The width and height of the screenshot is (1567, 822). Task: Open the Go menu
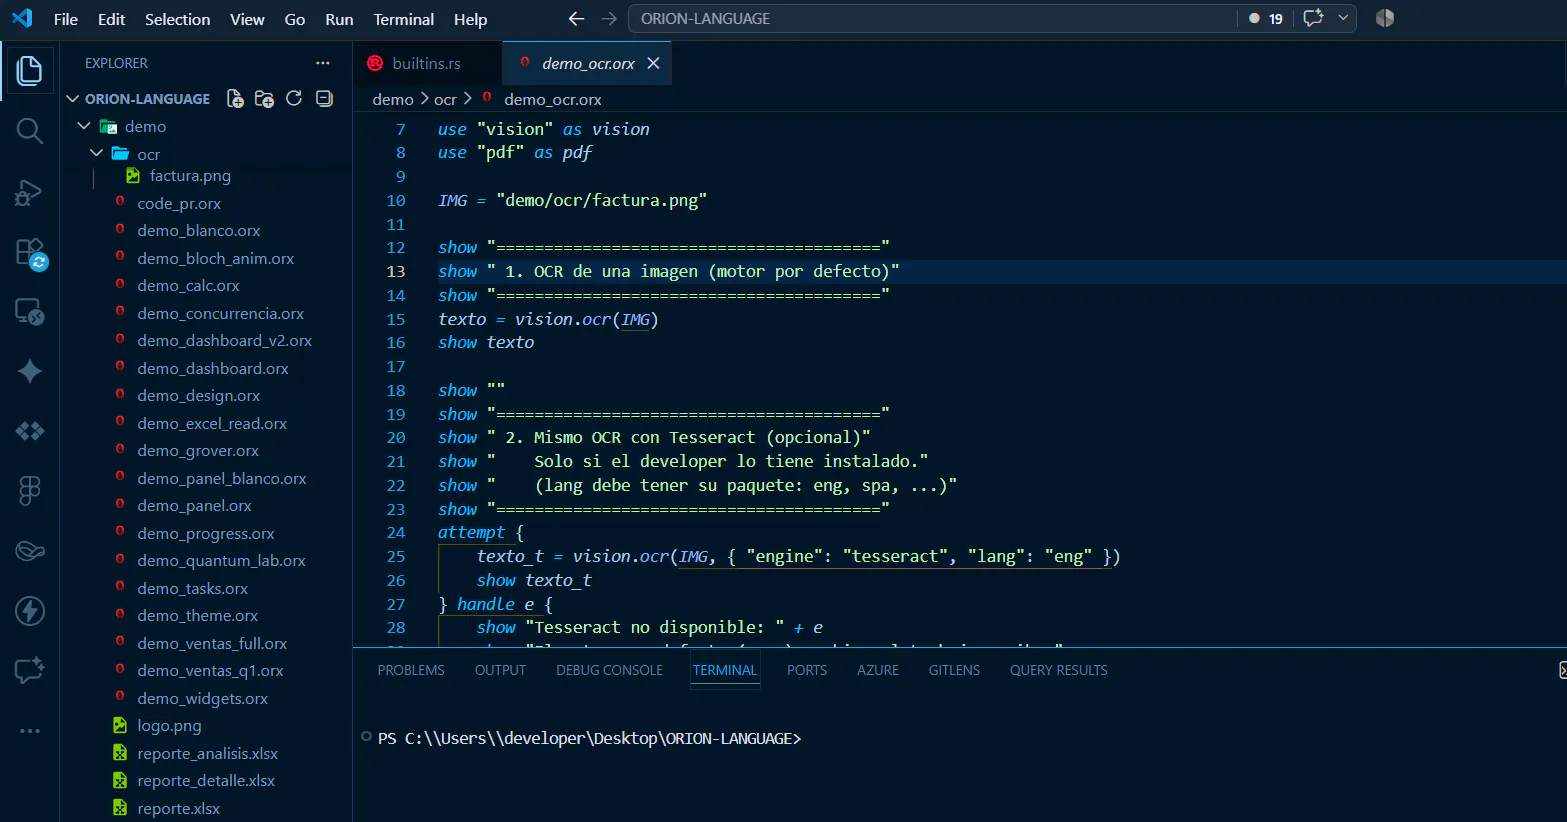click(x=295, y=19)
